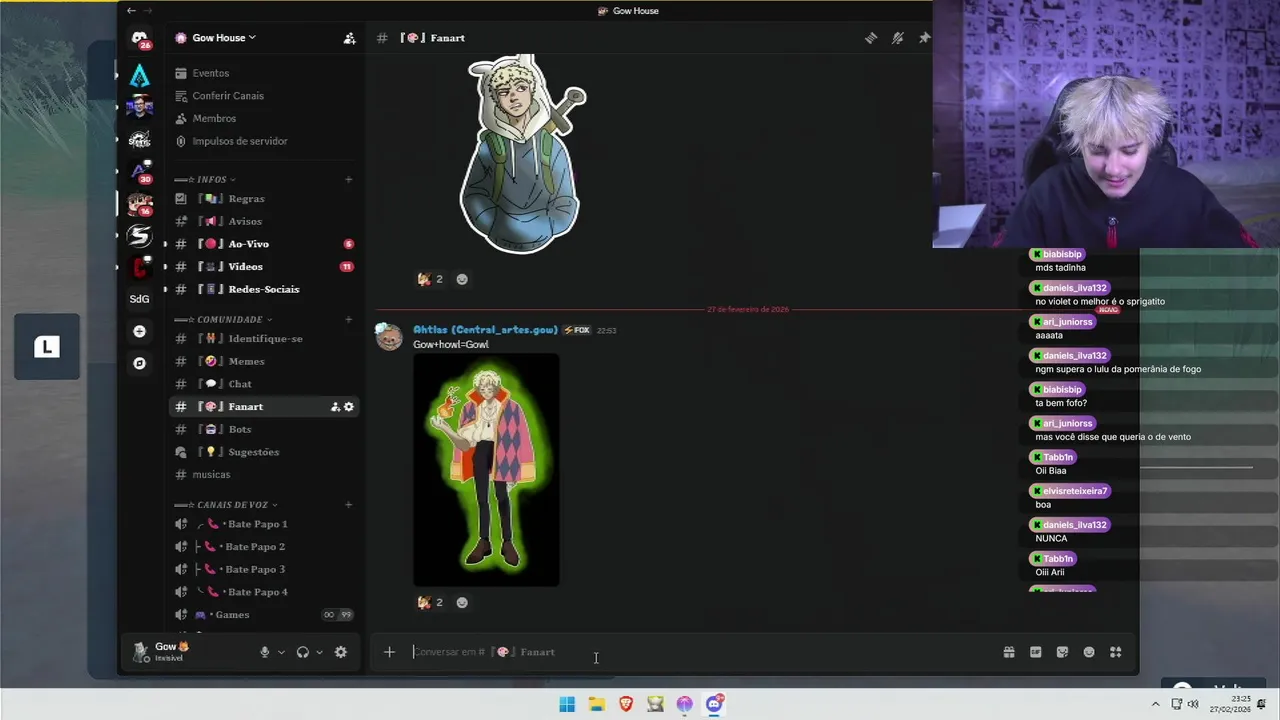This screenshot has width=1280, height=720.
Task: Collapse the COMUNIDADE category
Action: 224,320
